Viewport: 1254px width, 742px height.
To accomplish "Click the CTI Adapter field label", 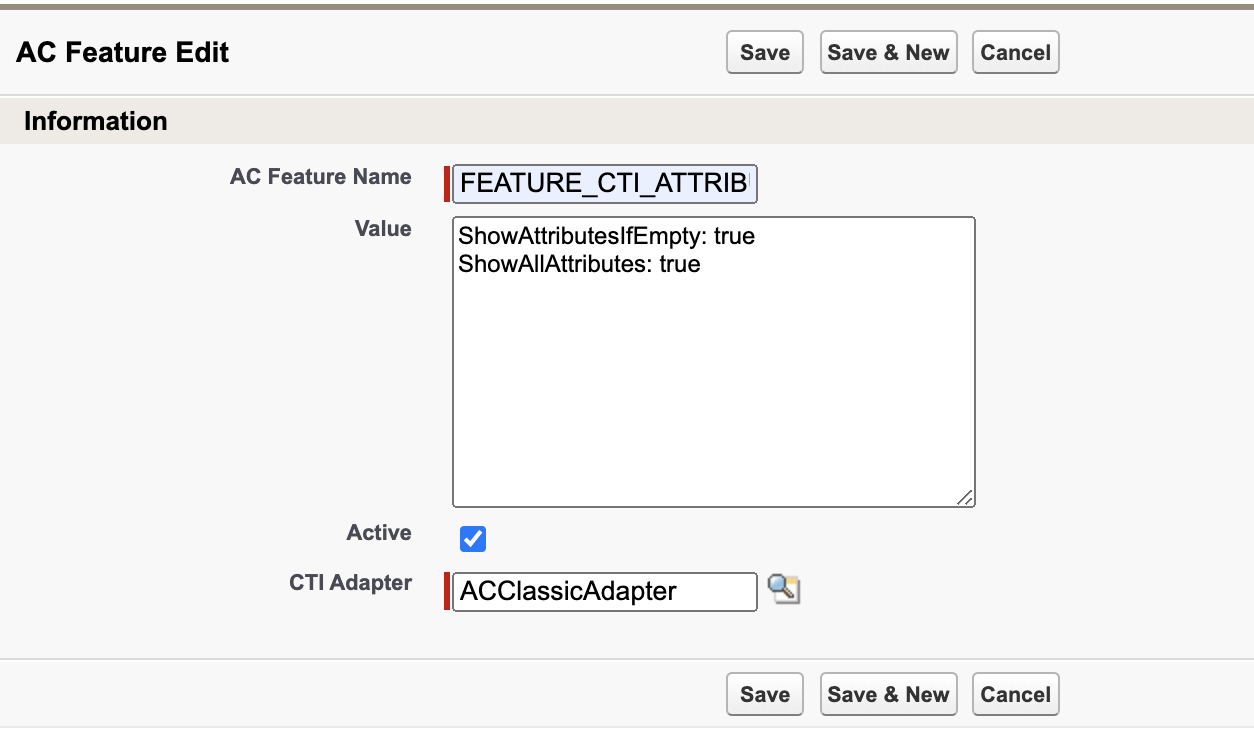I will (x=350, y=582).
